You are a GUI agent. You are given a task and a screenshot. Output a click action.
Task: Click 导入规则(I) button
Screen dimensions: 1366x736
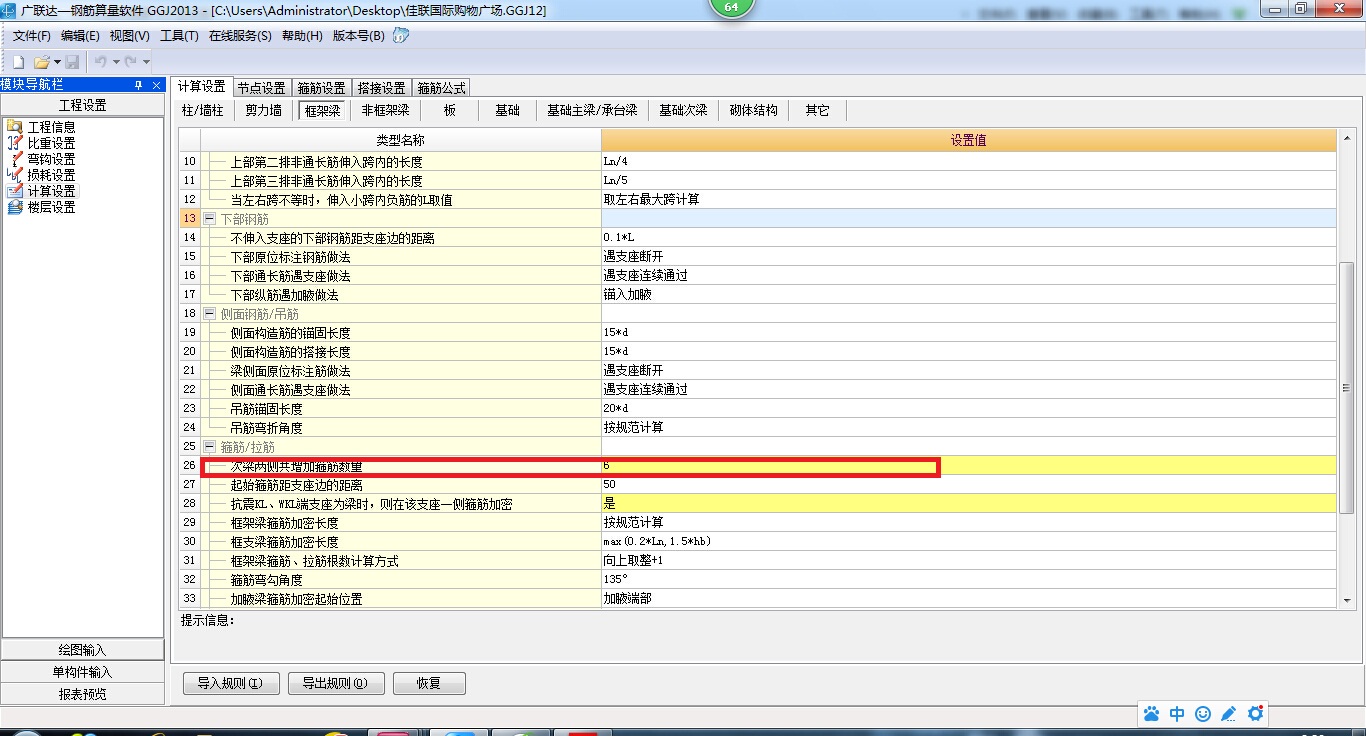230,684
